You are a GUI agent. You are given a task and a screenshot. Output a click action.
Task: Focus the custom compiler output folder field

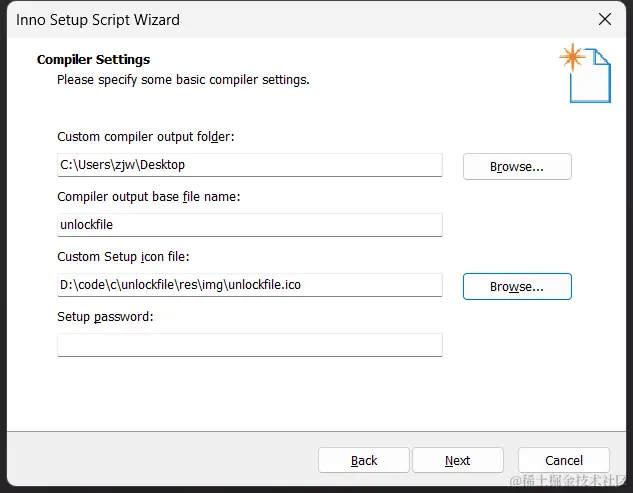tap(250, 165)
